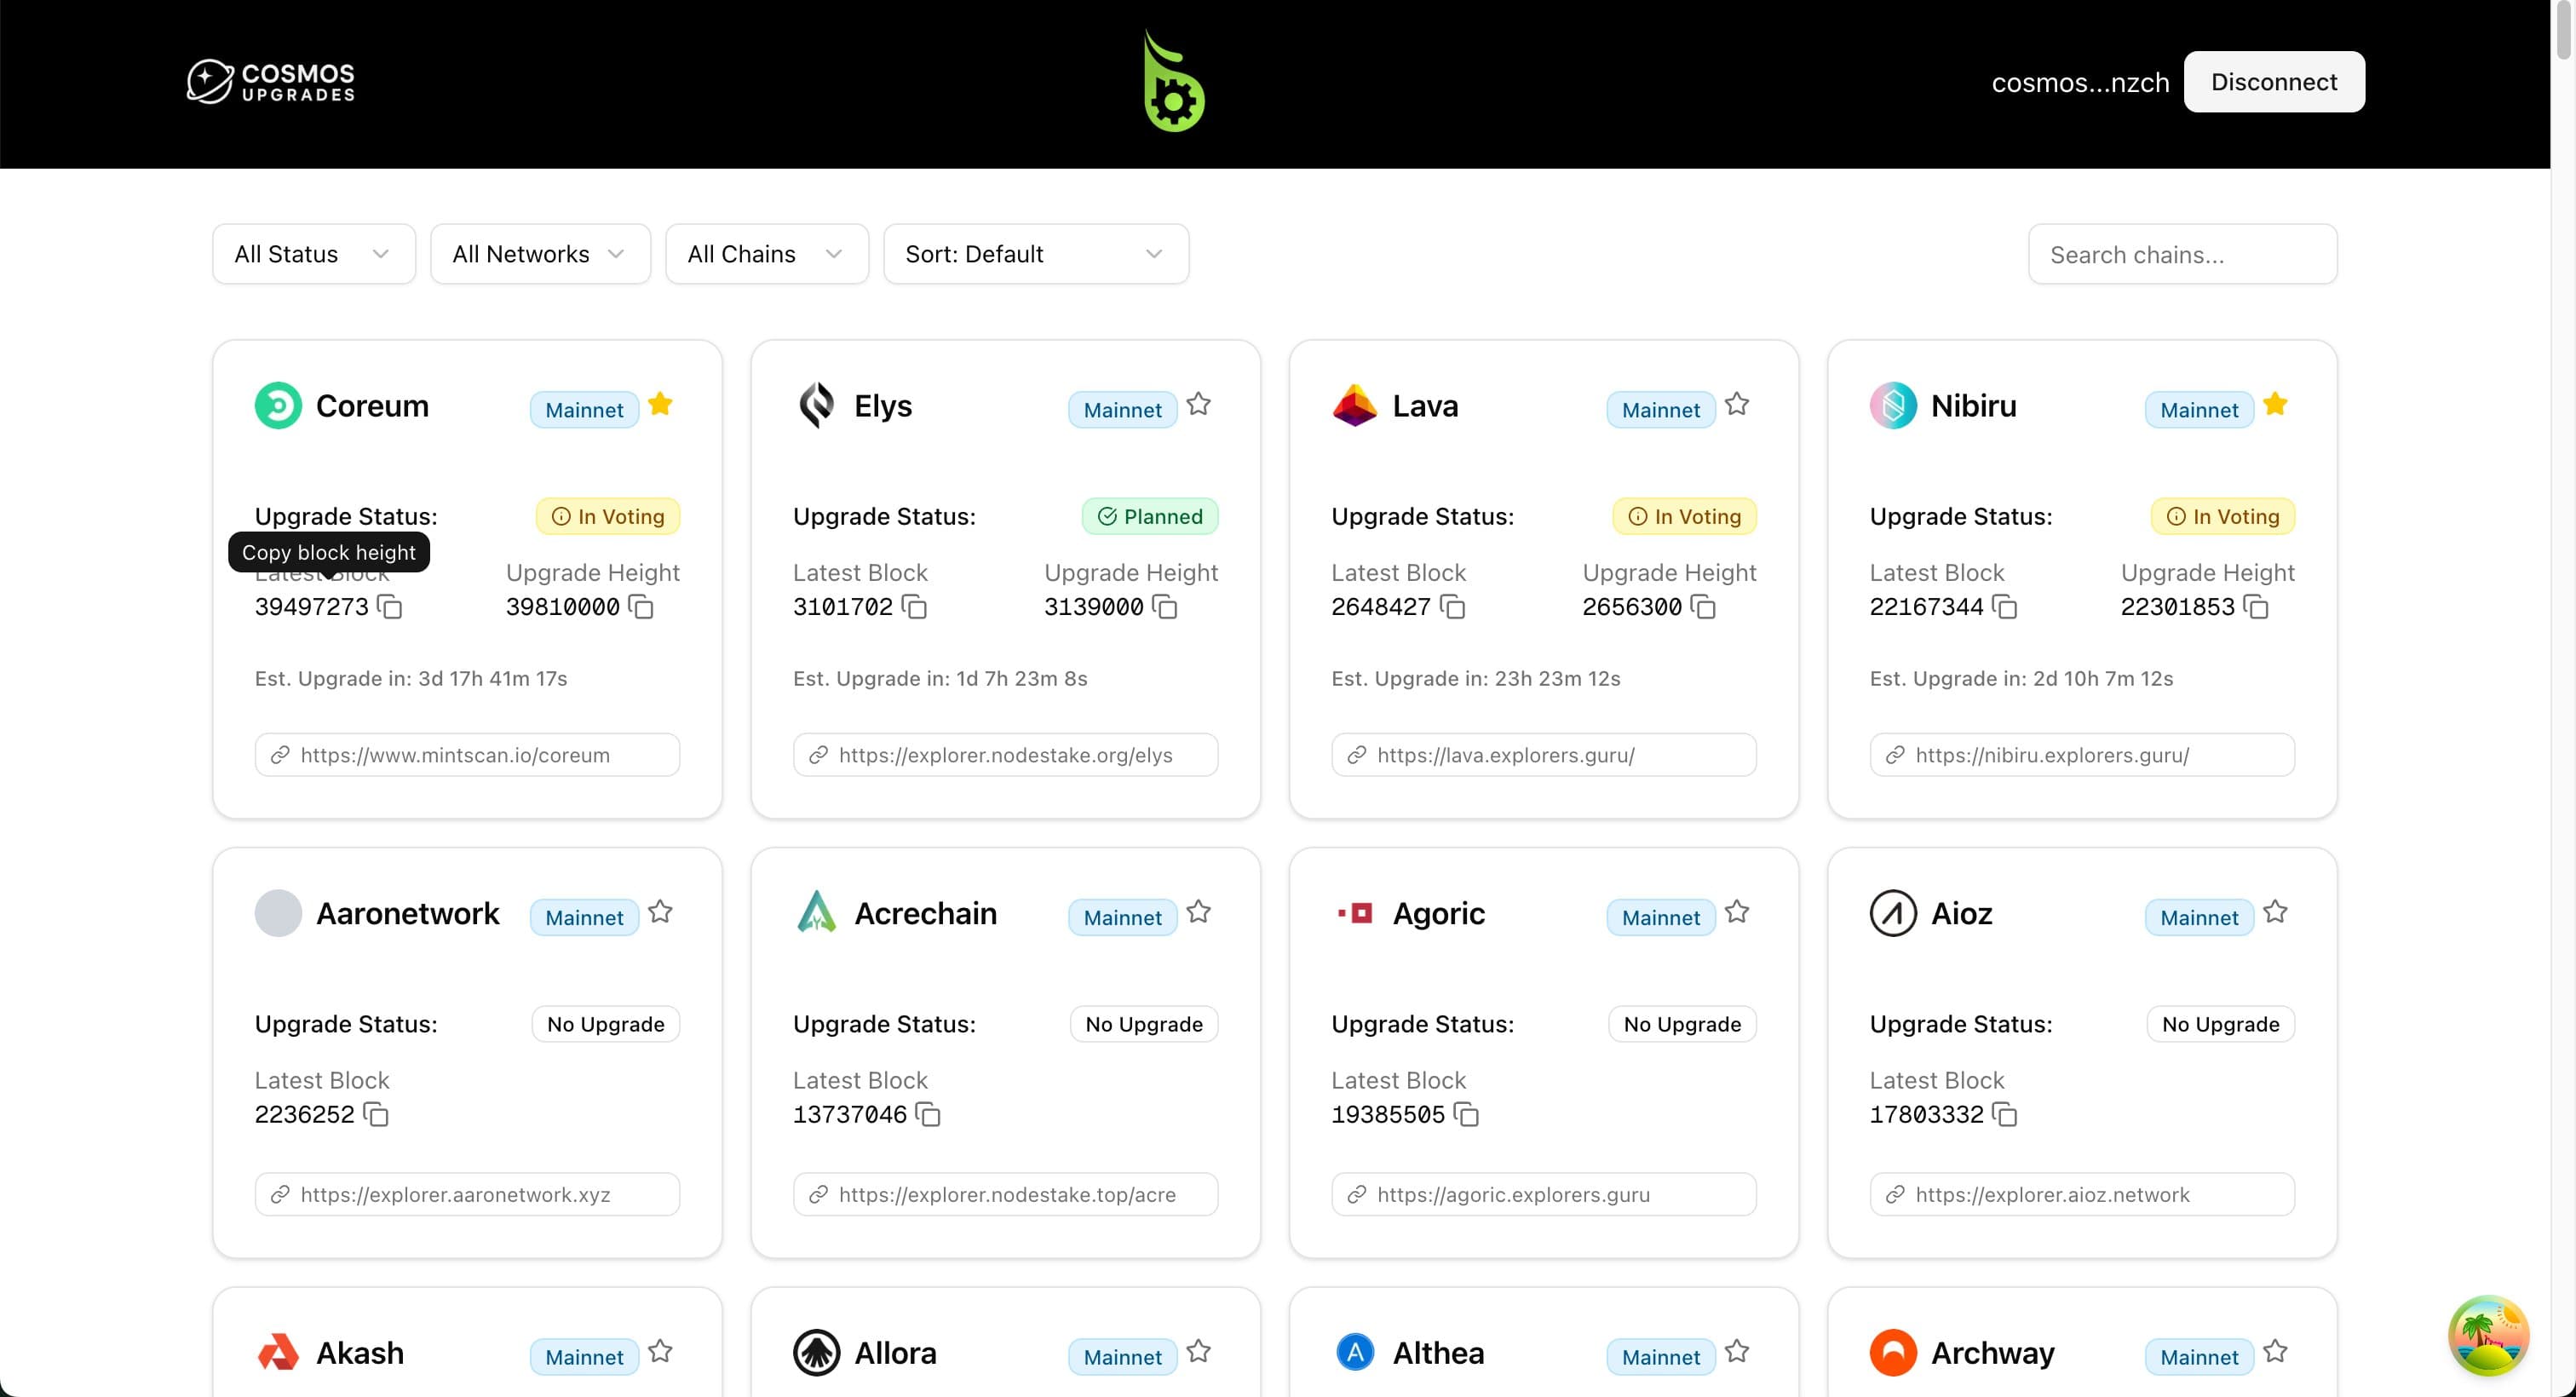
Task: Favorite Acrechain with the star
Action: (x=1198, y=911)
